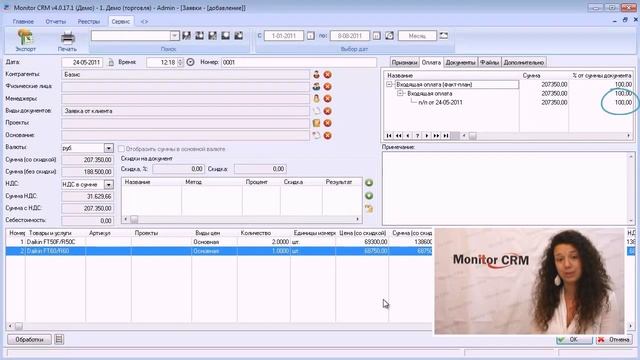The image size is (640, 360).
Task: Click the Обработки button
Action: click(29, 339)
